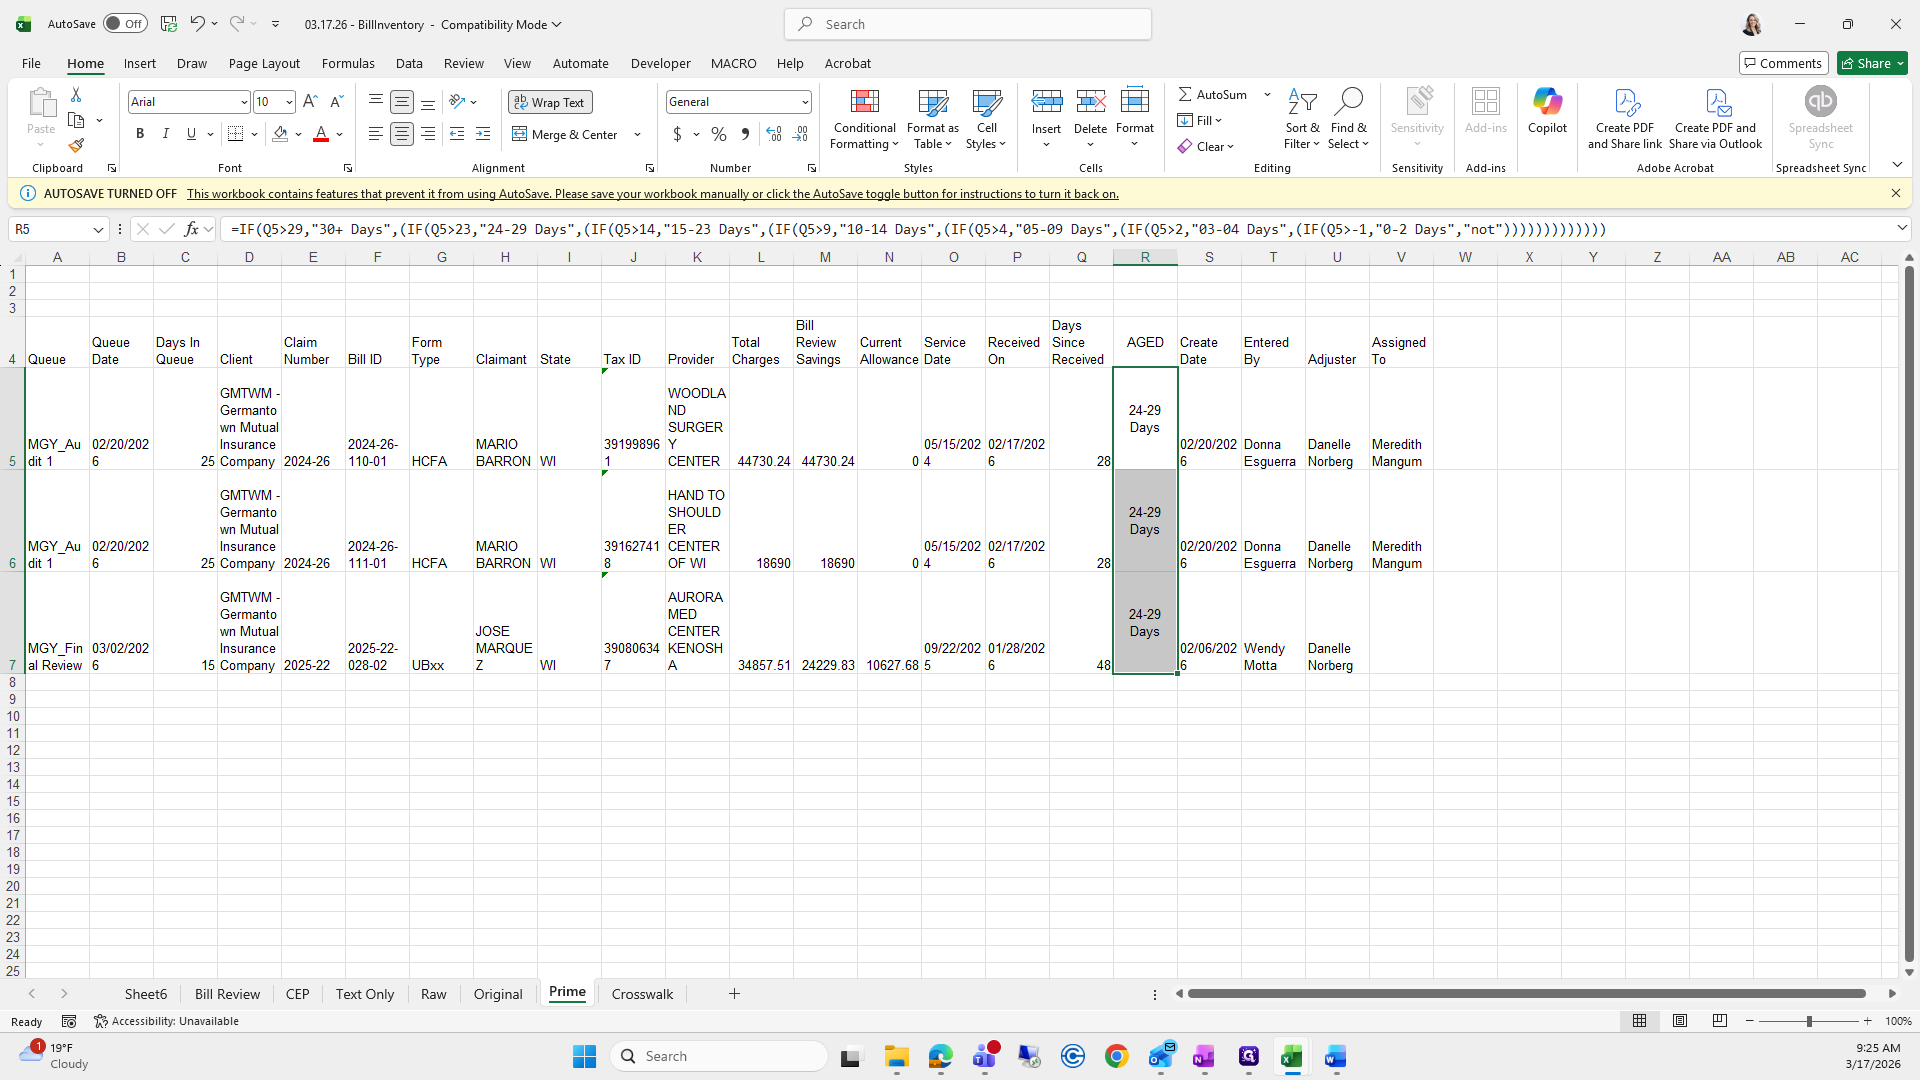The image size is (1920, 1080).
Task: Toggle AutoSave switch on
Action: coord(125,24)
